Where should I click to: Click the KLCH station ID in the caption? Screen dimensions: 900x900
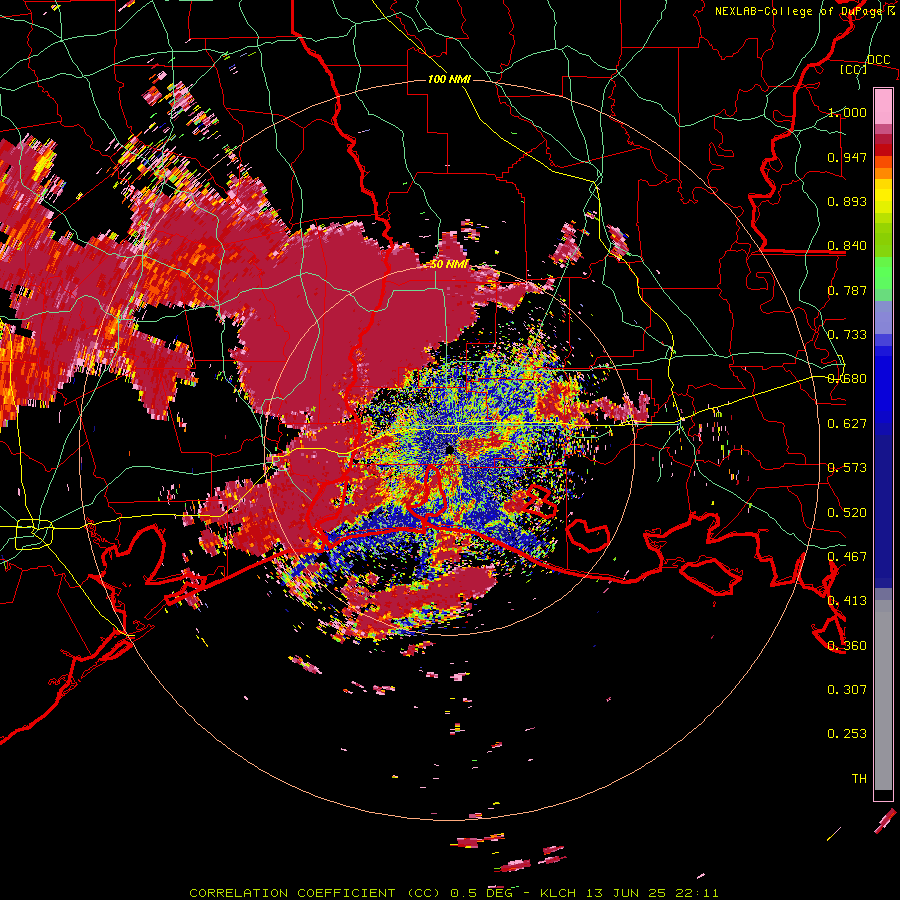(557, 893)
